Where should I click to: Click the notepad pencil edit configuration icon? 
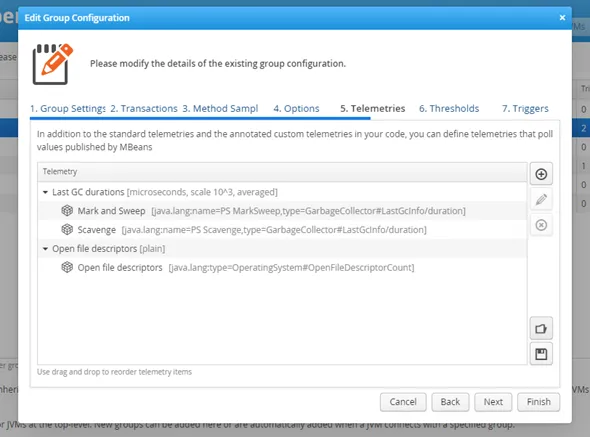(53, 64)
